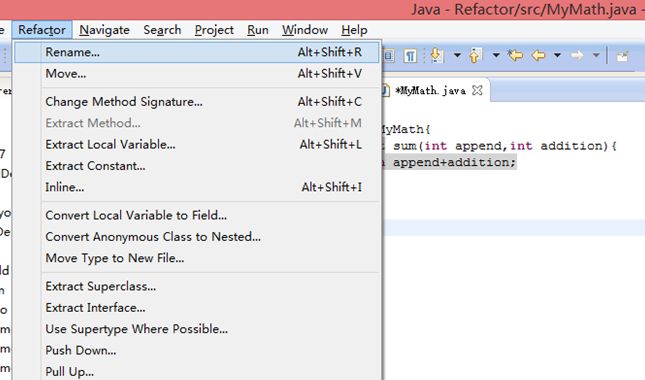645x380 pixels.
Task: Toggle Block Selection Mode toolbar icon
Action: 389,55
